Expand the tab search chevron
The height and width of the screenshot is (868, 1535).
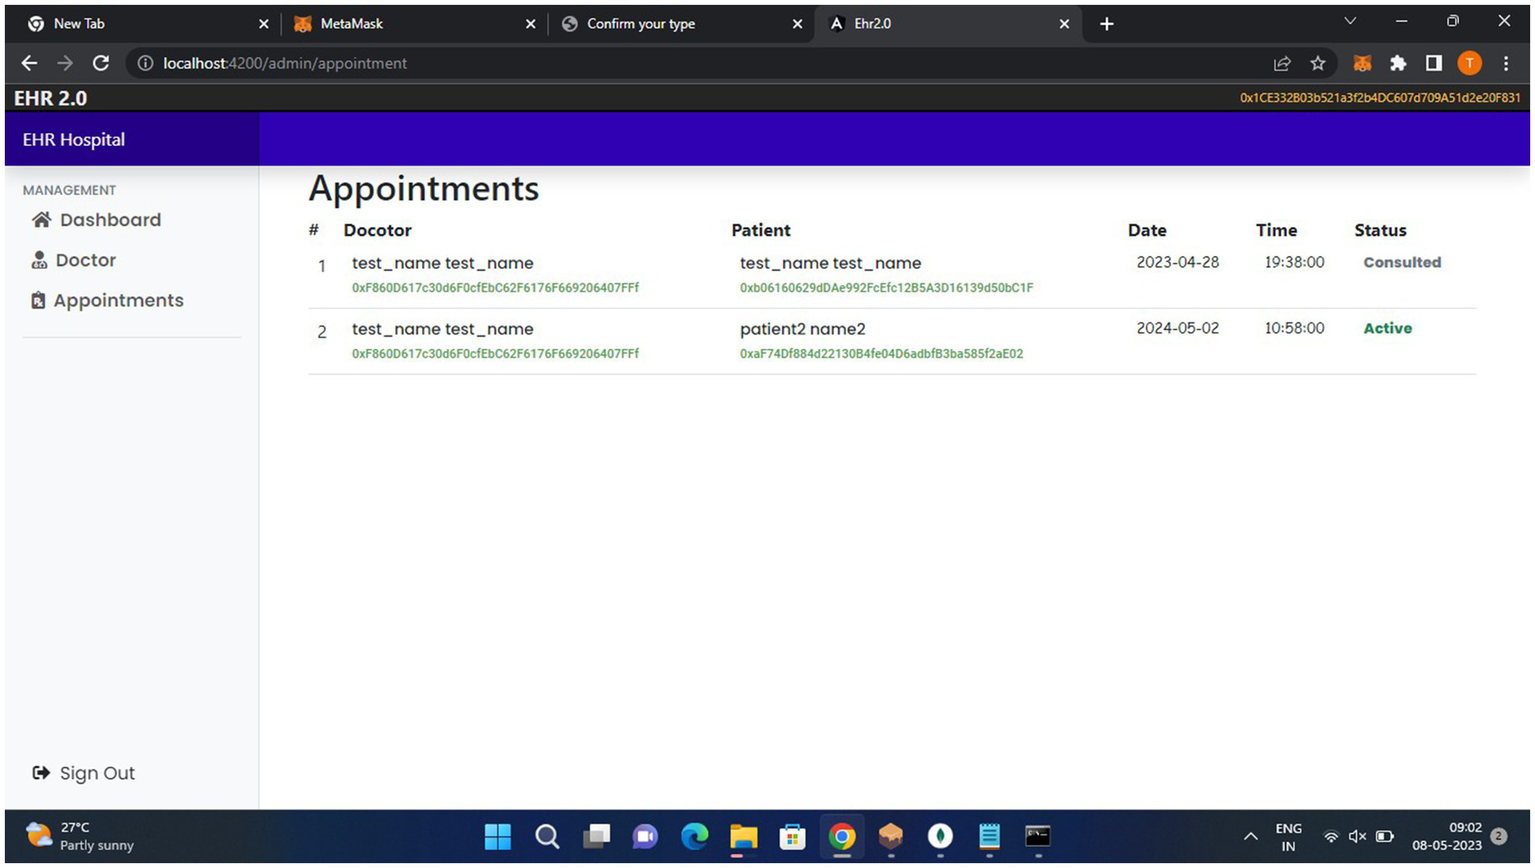click(1349, 22)
